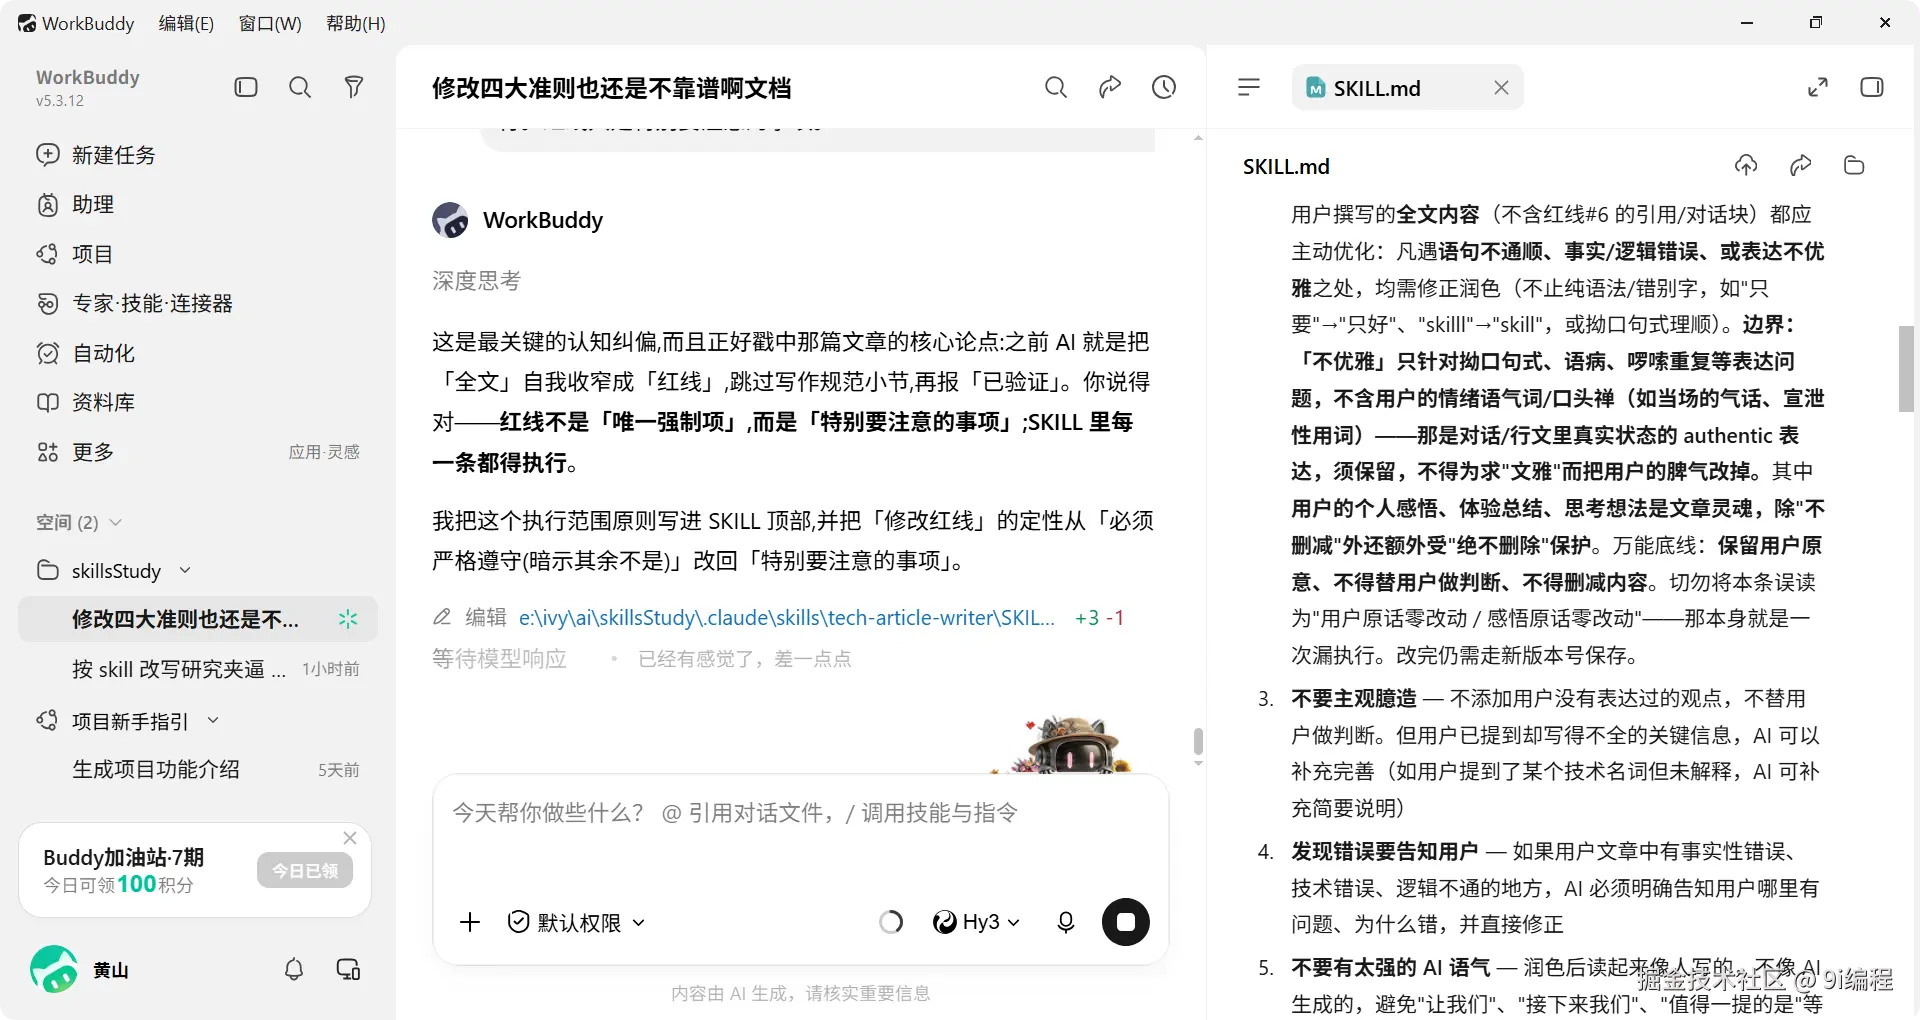Click the WorkBuddy app logo in titlebar
This screenshot has width=1920, height=1020.
coord(27,23)
